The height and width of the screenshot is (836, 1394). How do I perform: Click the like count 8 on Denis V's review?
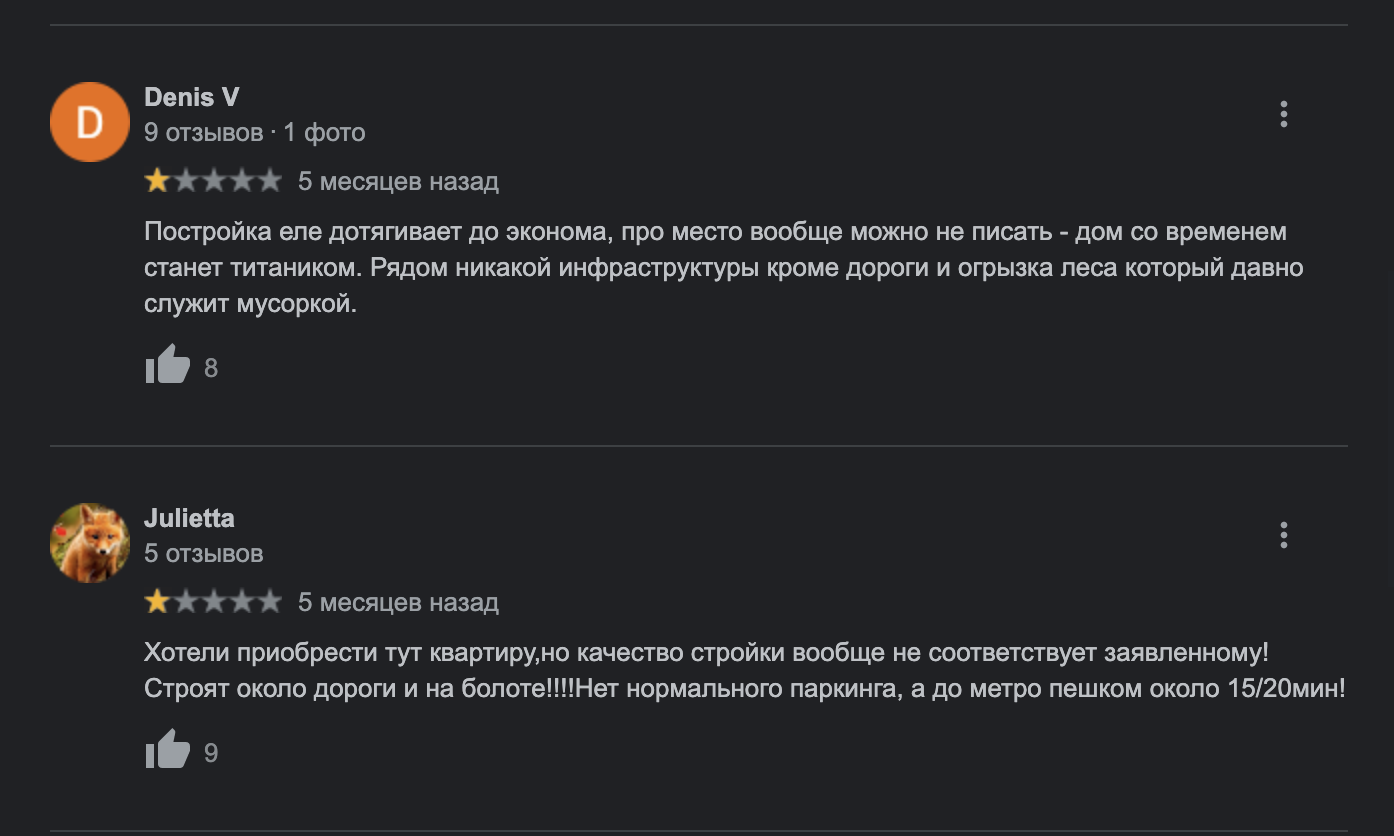click(x=211, y=368)
